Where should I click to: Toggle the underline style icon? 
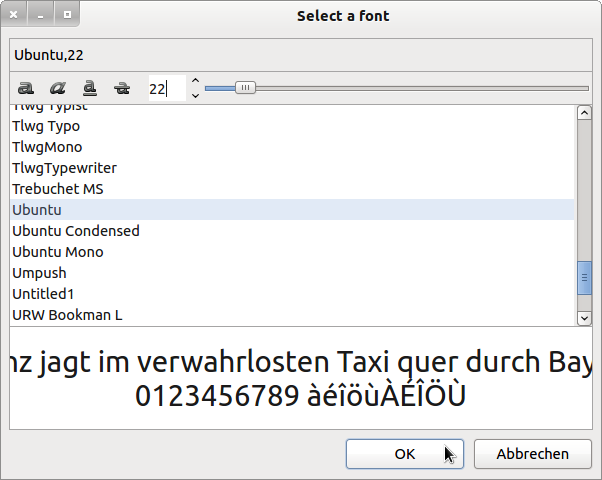[x=90, y=89]
